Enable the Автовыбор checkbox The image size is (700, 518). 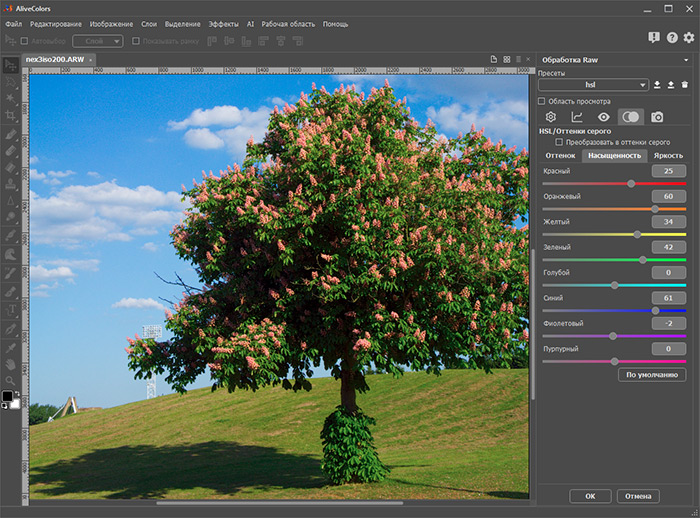(25, 41)
